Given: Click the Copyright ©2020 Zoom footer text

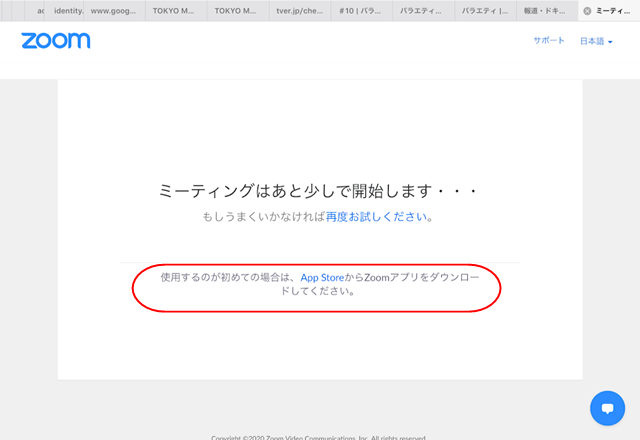Looking at the screenshot, I should pos(318,438).
